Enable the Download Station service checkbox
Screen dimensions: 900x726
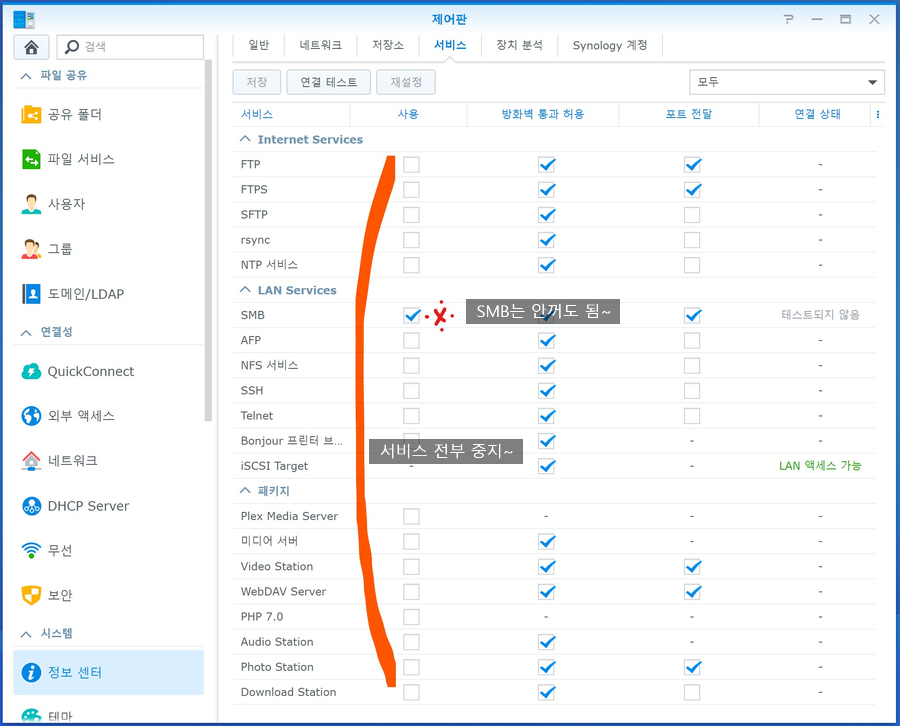click(x=411, y=692)
